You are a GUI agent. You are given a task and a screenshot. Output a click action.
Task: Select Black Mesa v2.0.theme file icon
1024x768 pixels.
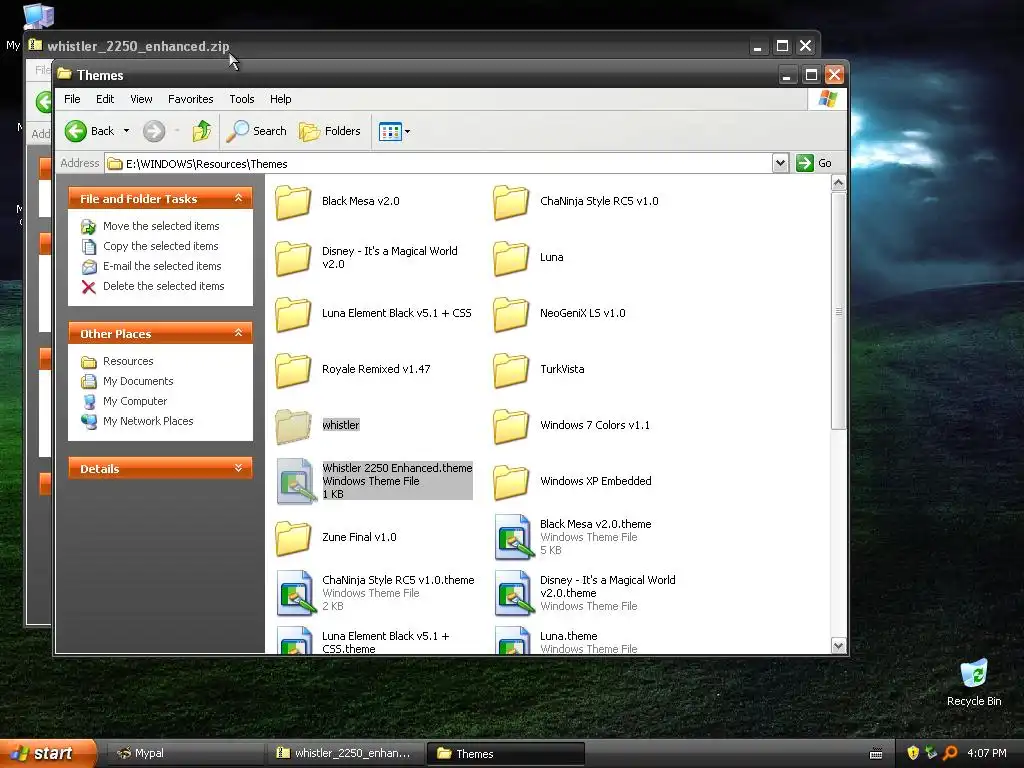click(x=515, y=537)
